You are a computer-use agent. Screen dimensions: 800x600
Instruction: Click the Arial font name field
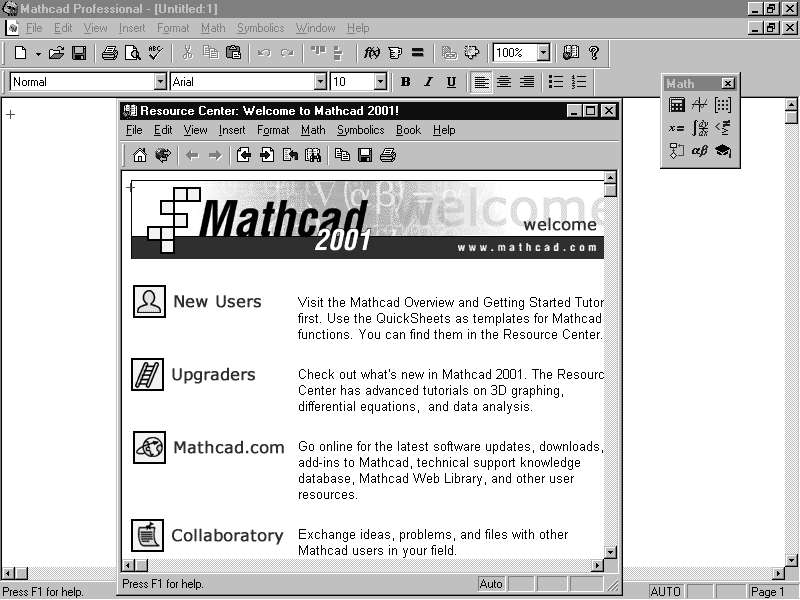[242, 82]
